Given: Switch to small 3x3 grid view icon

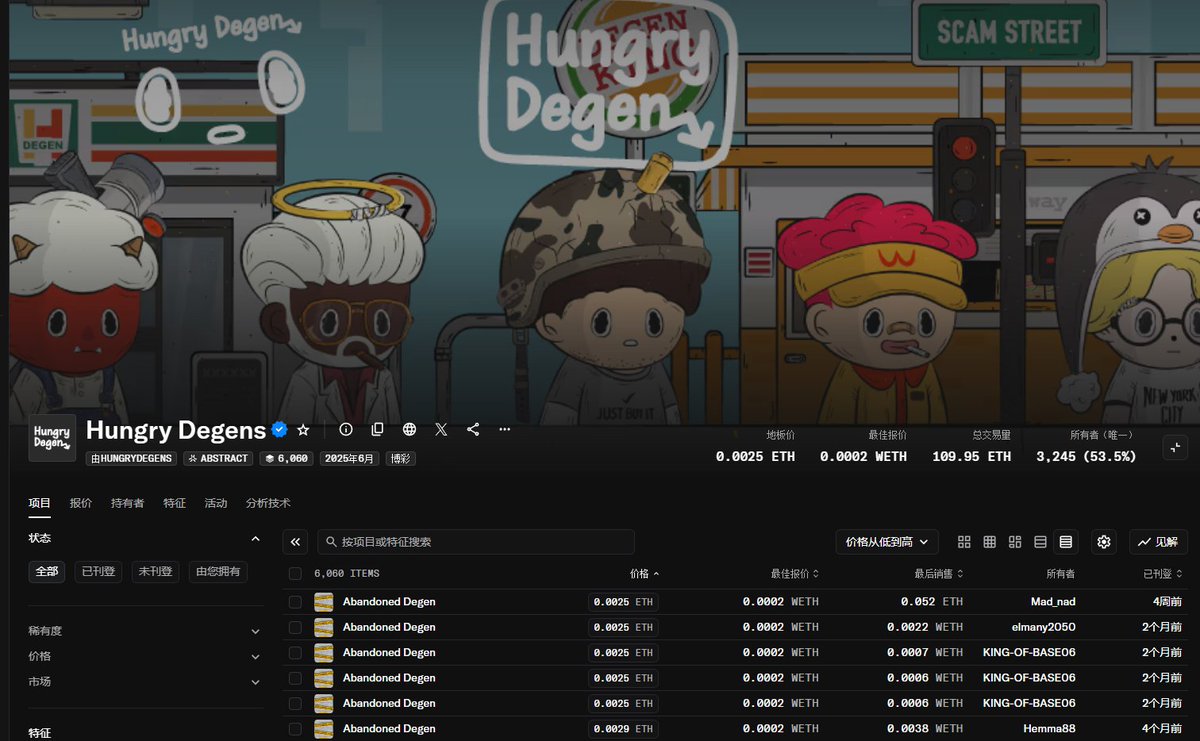Looking at the screenshot, I should (989, 542).
